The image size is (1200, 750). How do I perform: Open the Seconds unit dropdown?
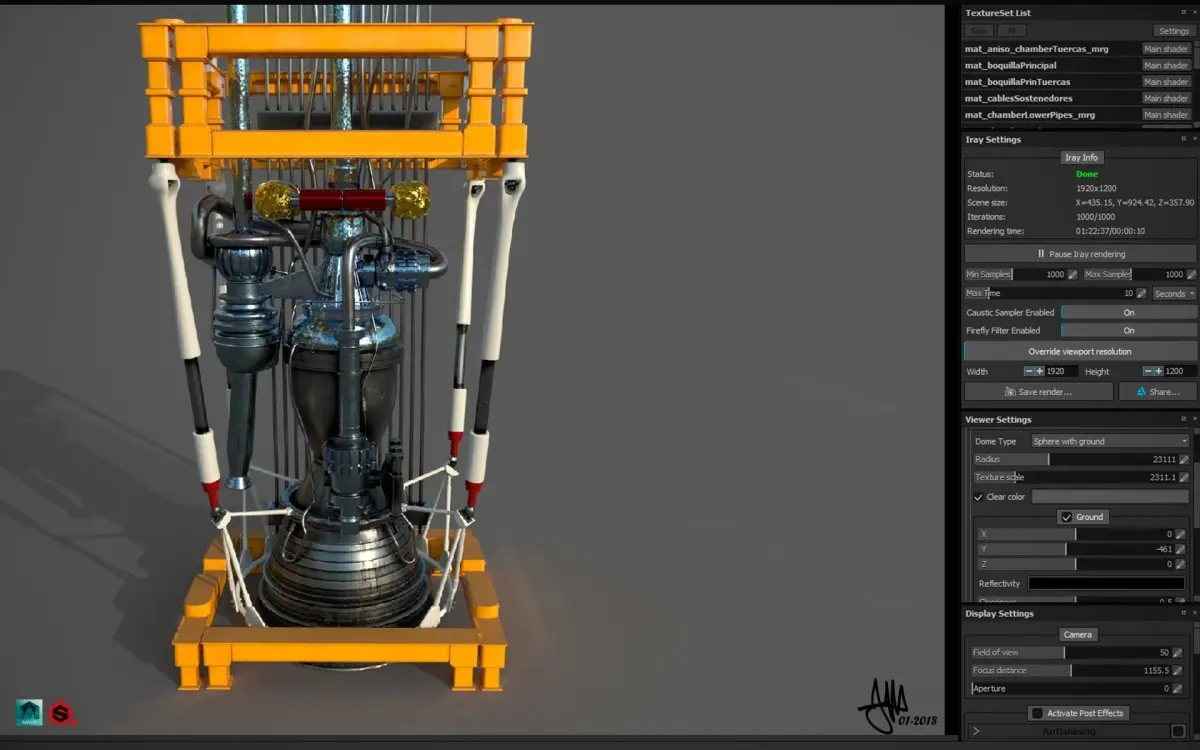(1174, 293)
